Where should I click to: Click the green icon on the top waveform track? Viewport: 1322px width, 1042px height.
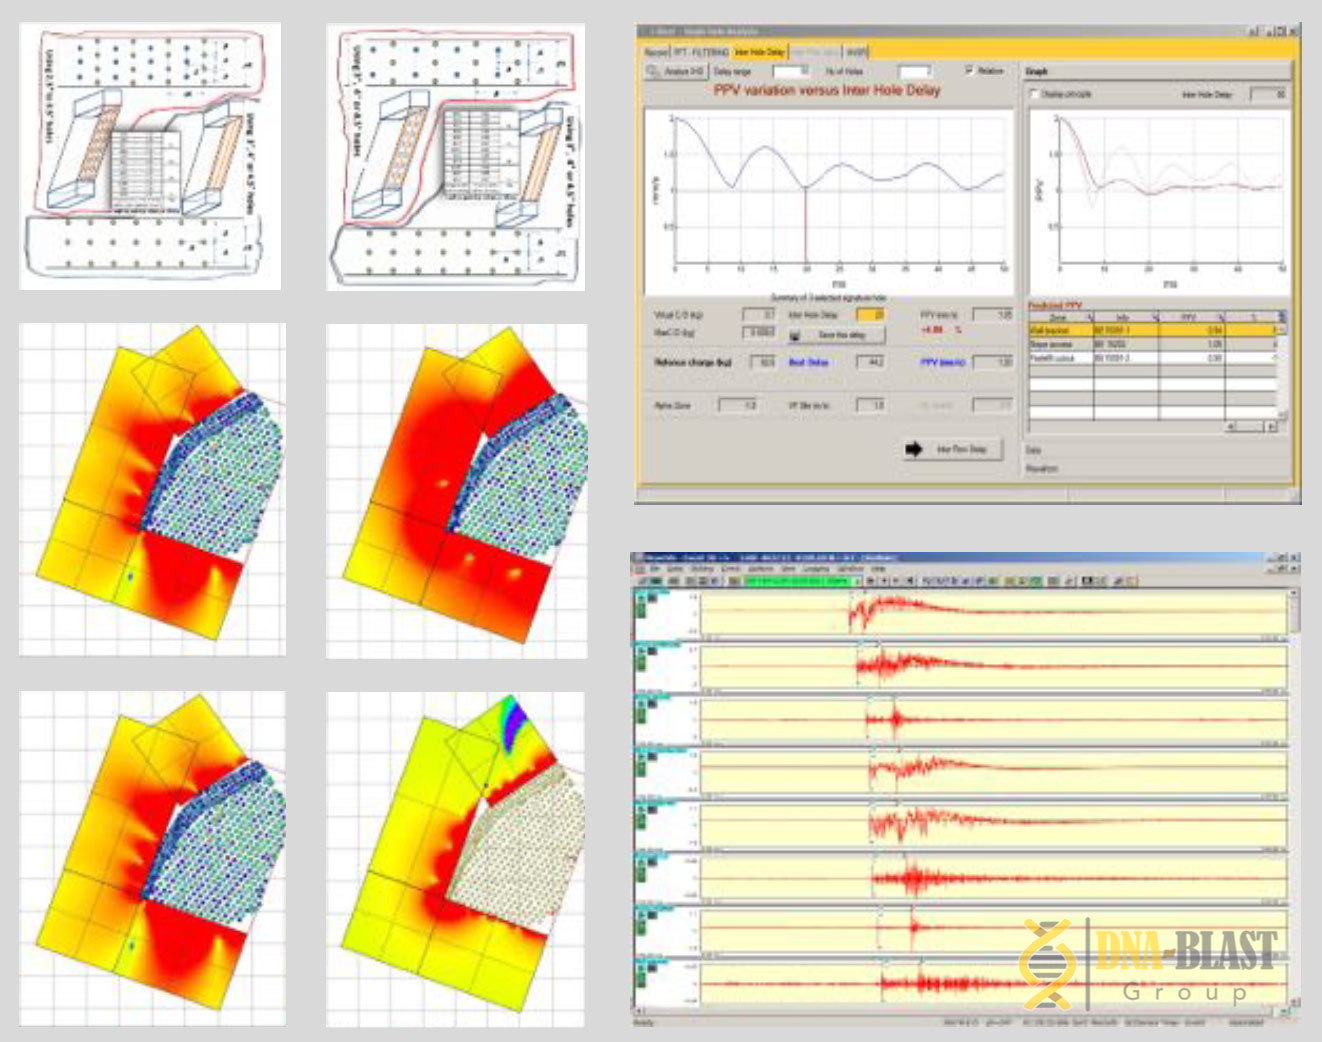pyautogui.click(x=641, y=611)
